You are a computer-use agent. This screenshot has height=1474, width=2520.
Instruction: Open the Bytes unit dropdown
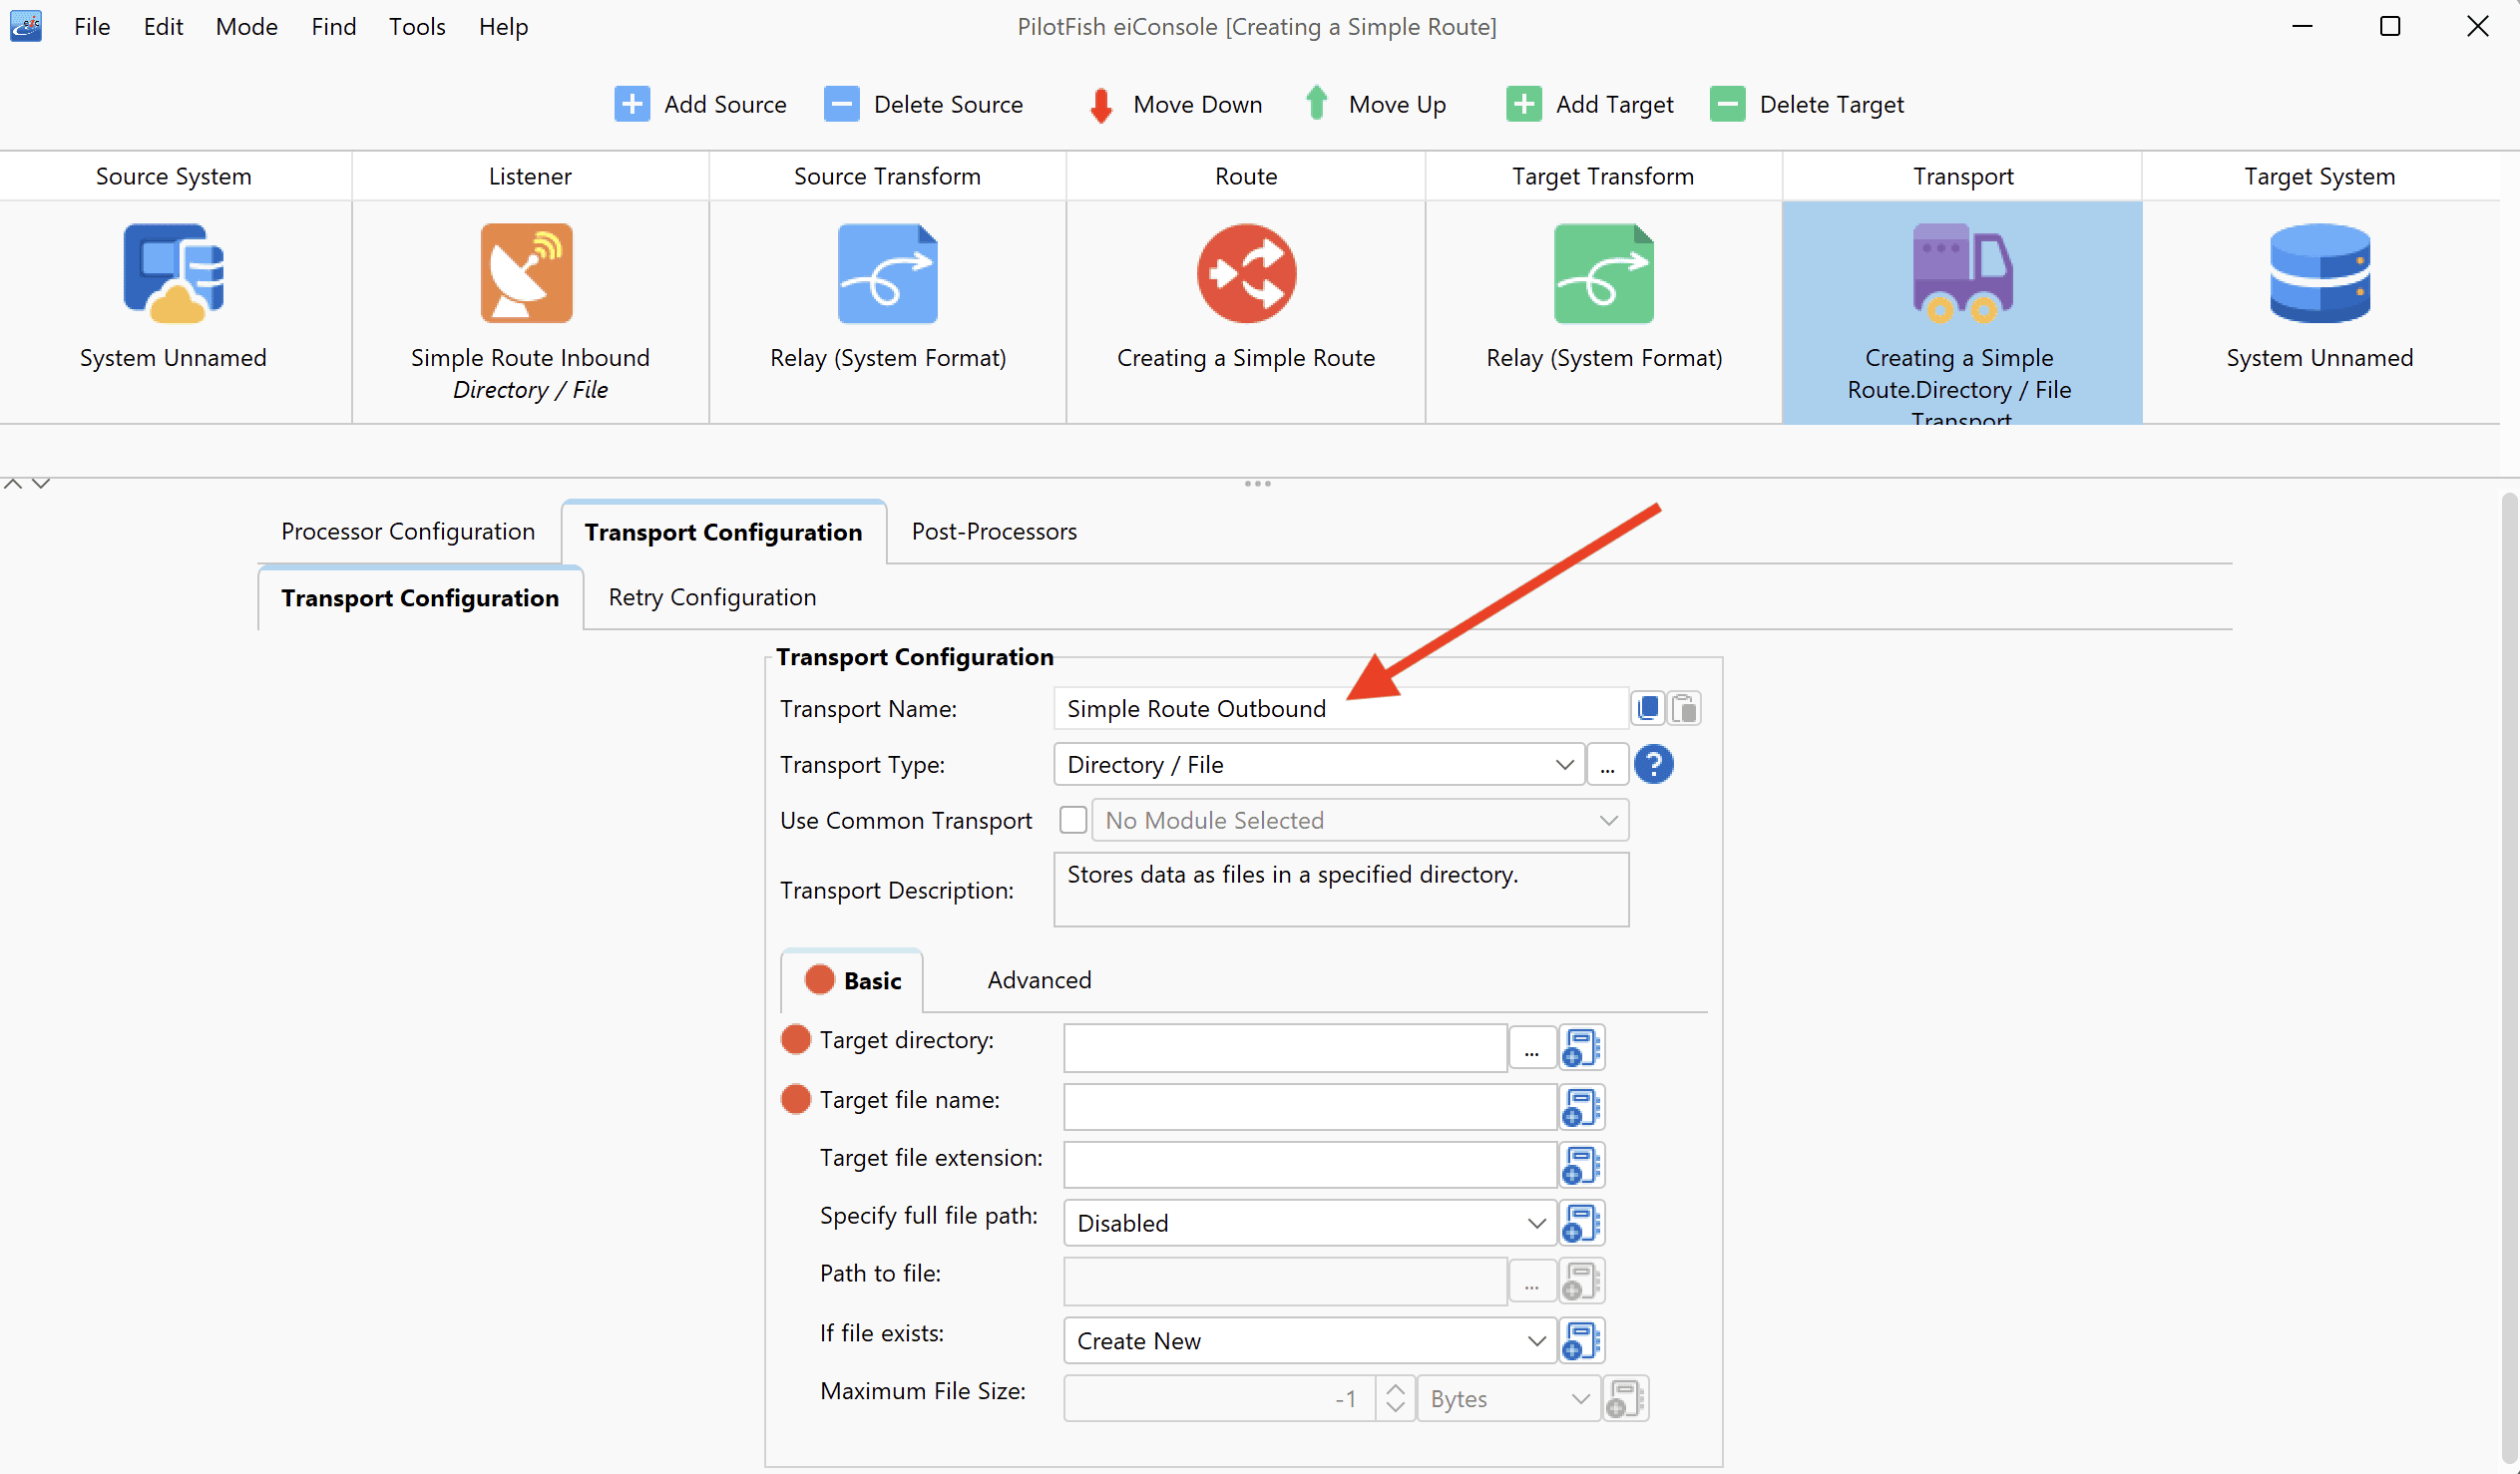1509,1398
